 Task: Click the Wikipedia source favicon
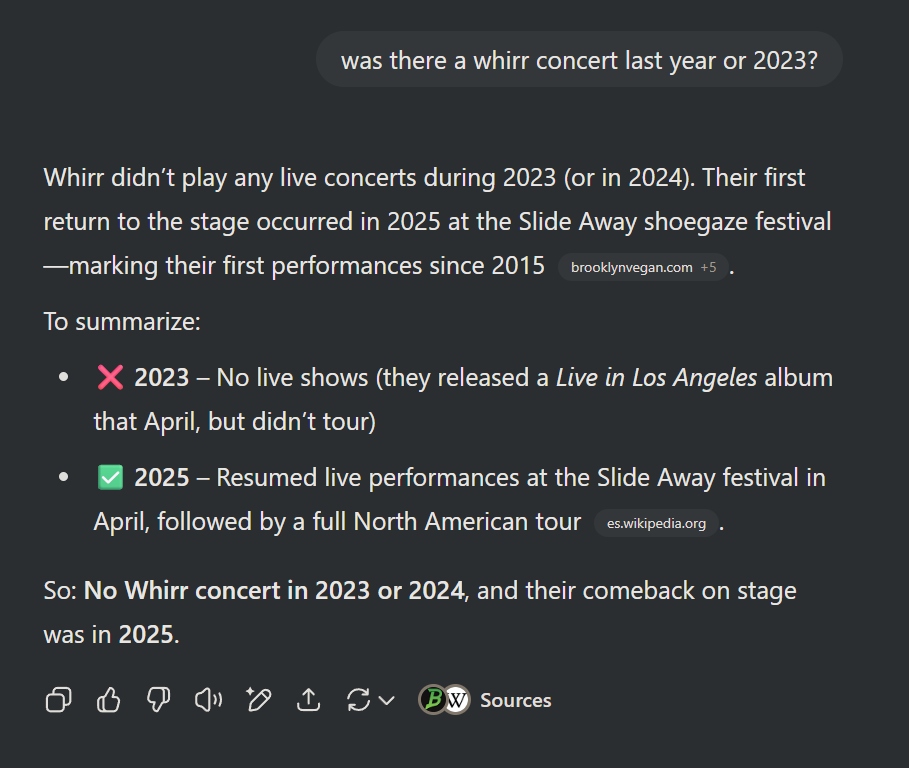pos(457,700)
